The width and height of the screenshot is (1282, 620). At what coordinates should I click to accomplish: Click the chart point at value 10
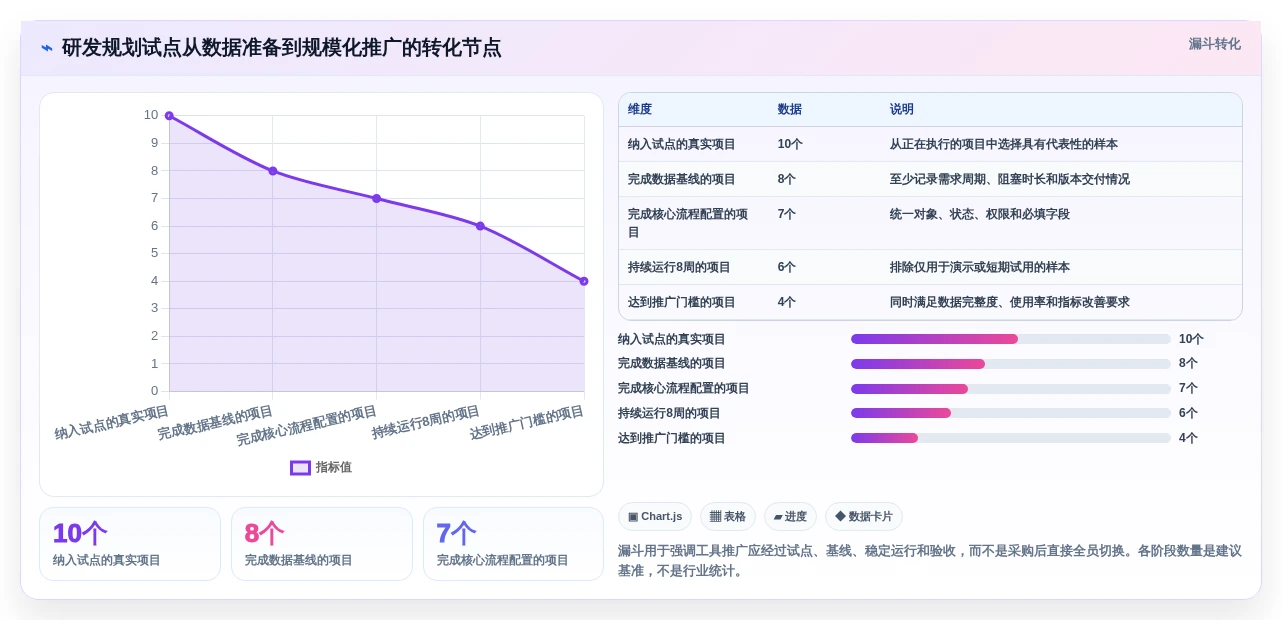[169, 116]
